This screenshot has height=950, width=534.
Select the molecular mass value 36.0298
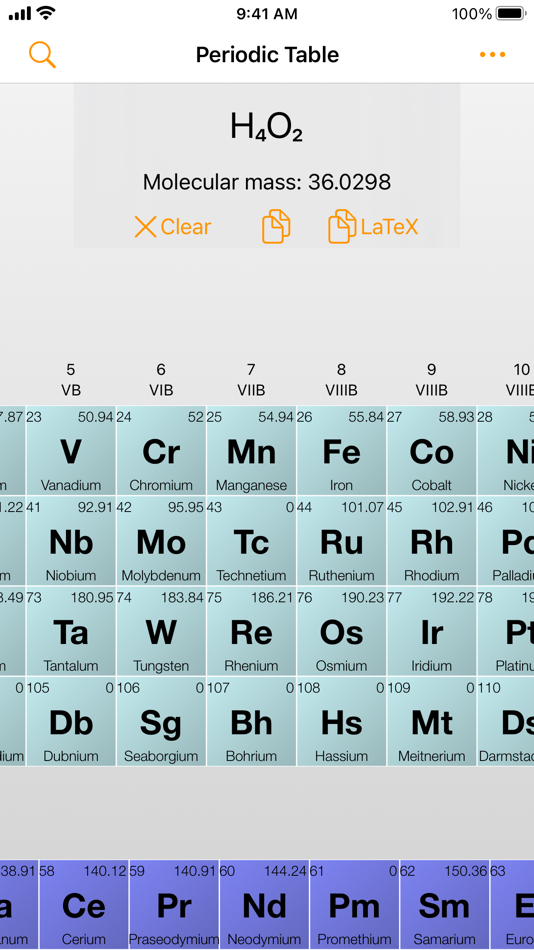tap(350, 182)
